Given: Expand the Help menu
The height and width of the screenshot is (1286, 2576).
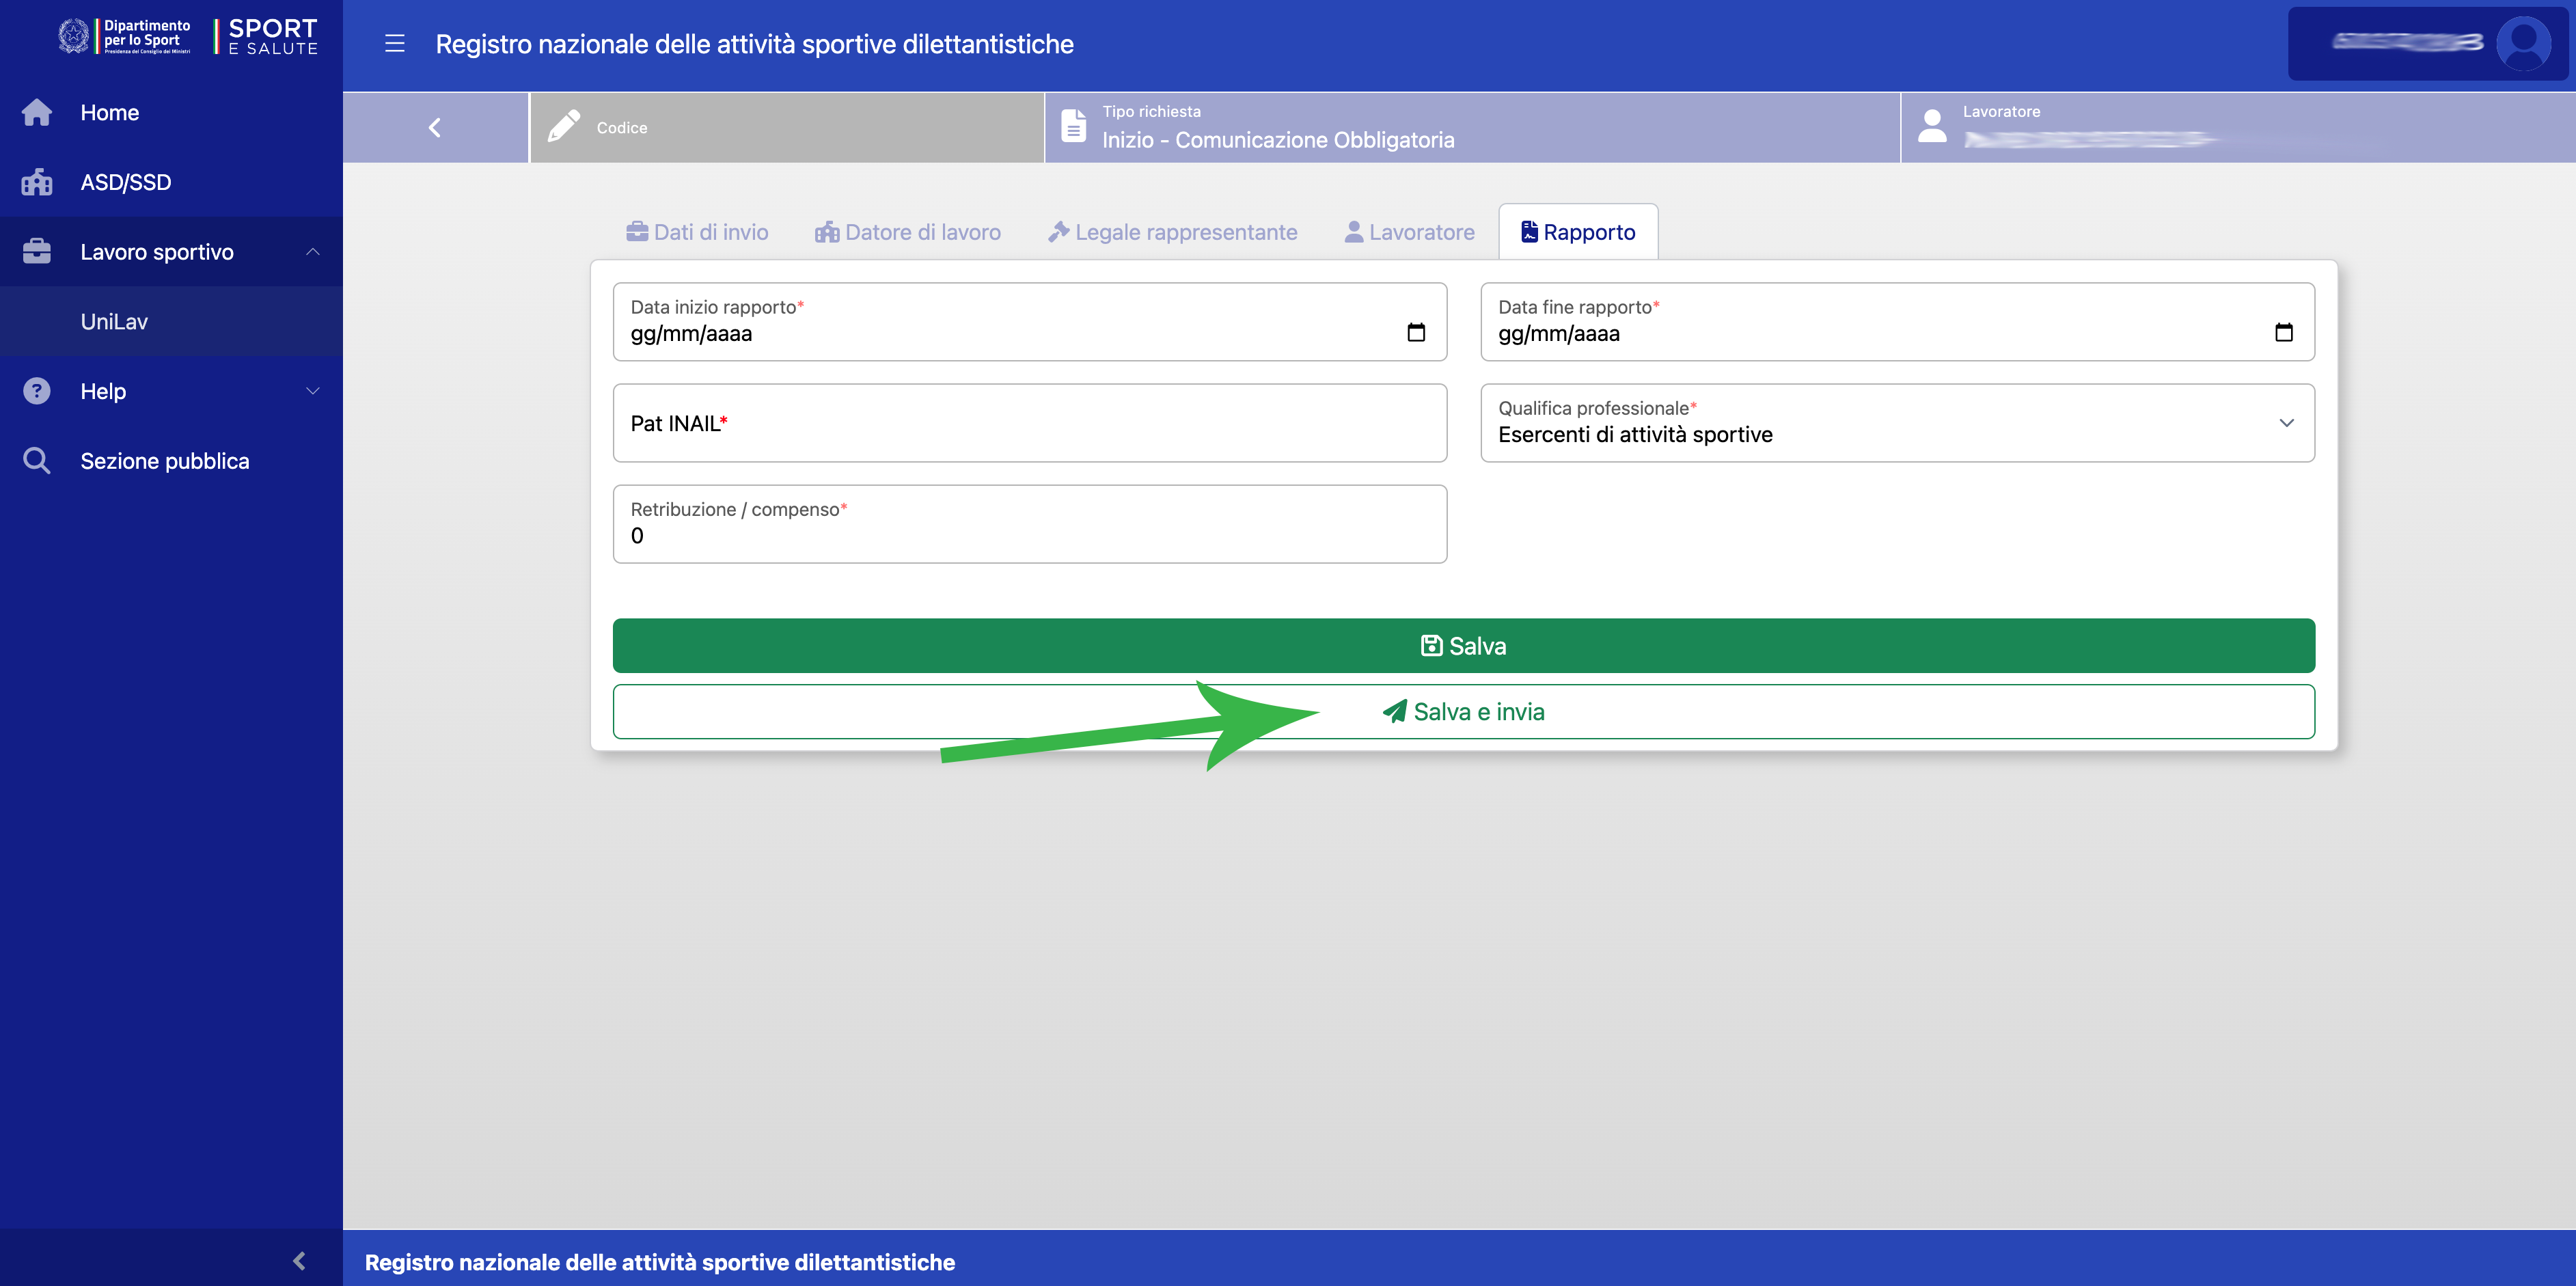Looking at the screenshot, I should [313, 391].
